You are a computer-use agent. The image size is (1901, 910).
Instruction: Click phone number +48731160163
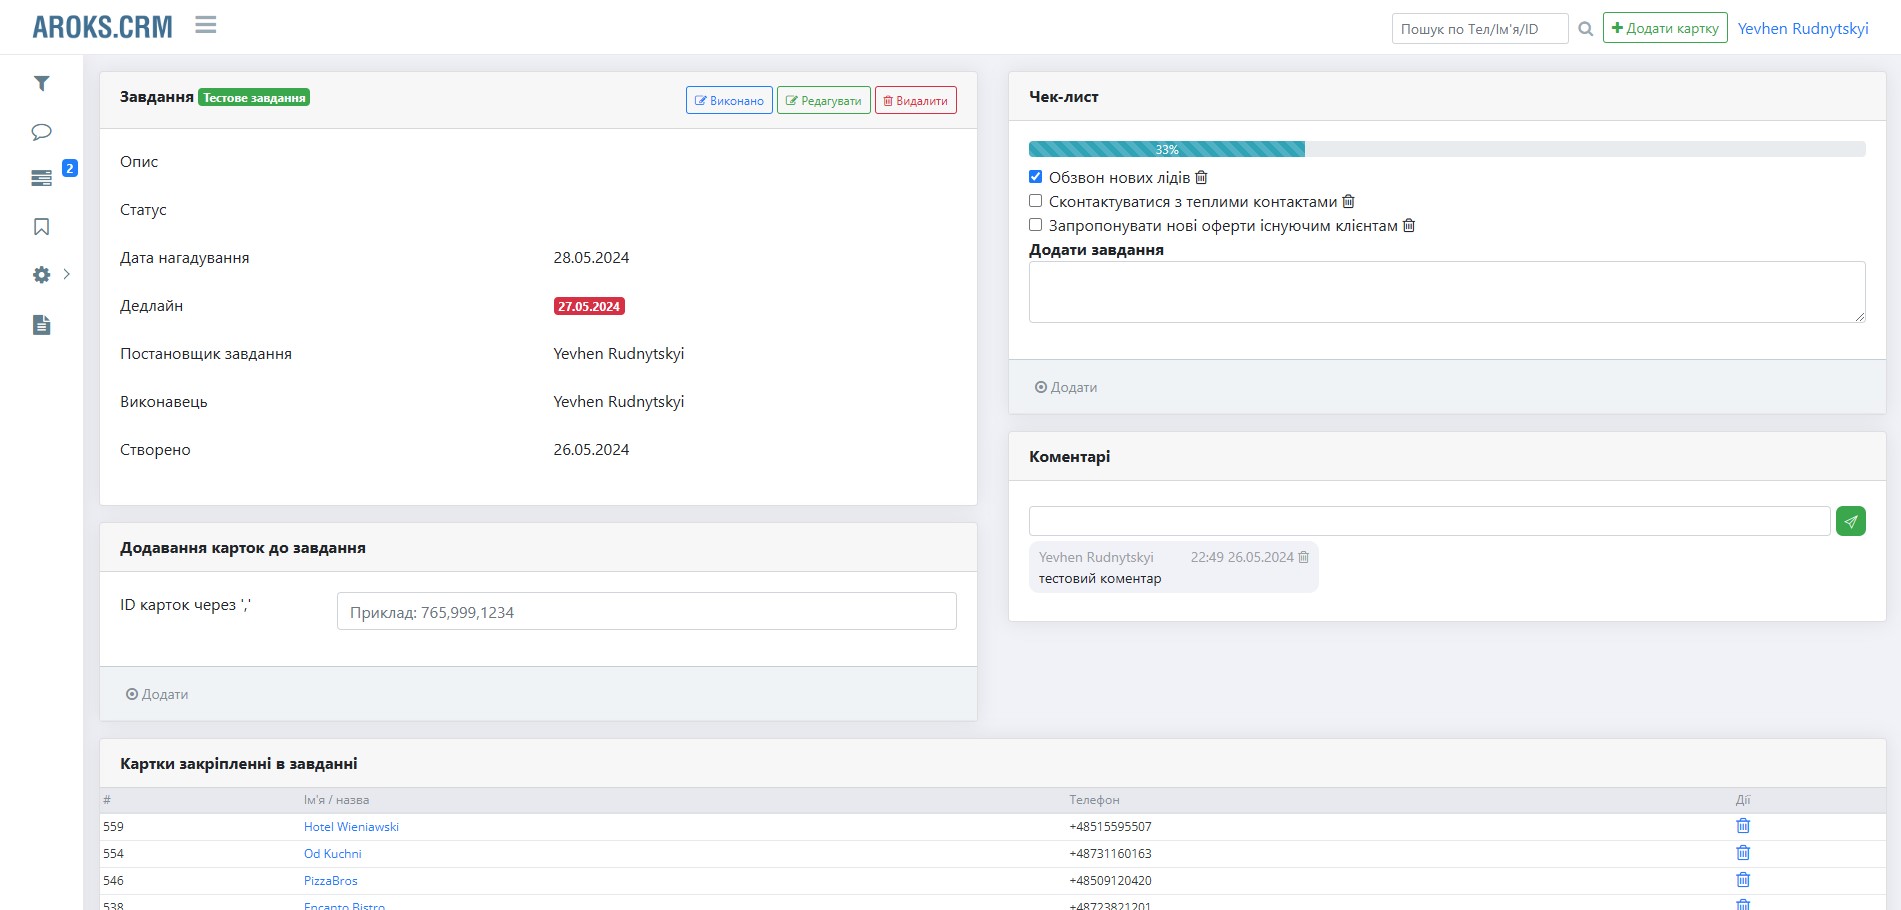click(1110, 854)
